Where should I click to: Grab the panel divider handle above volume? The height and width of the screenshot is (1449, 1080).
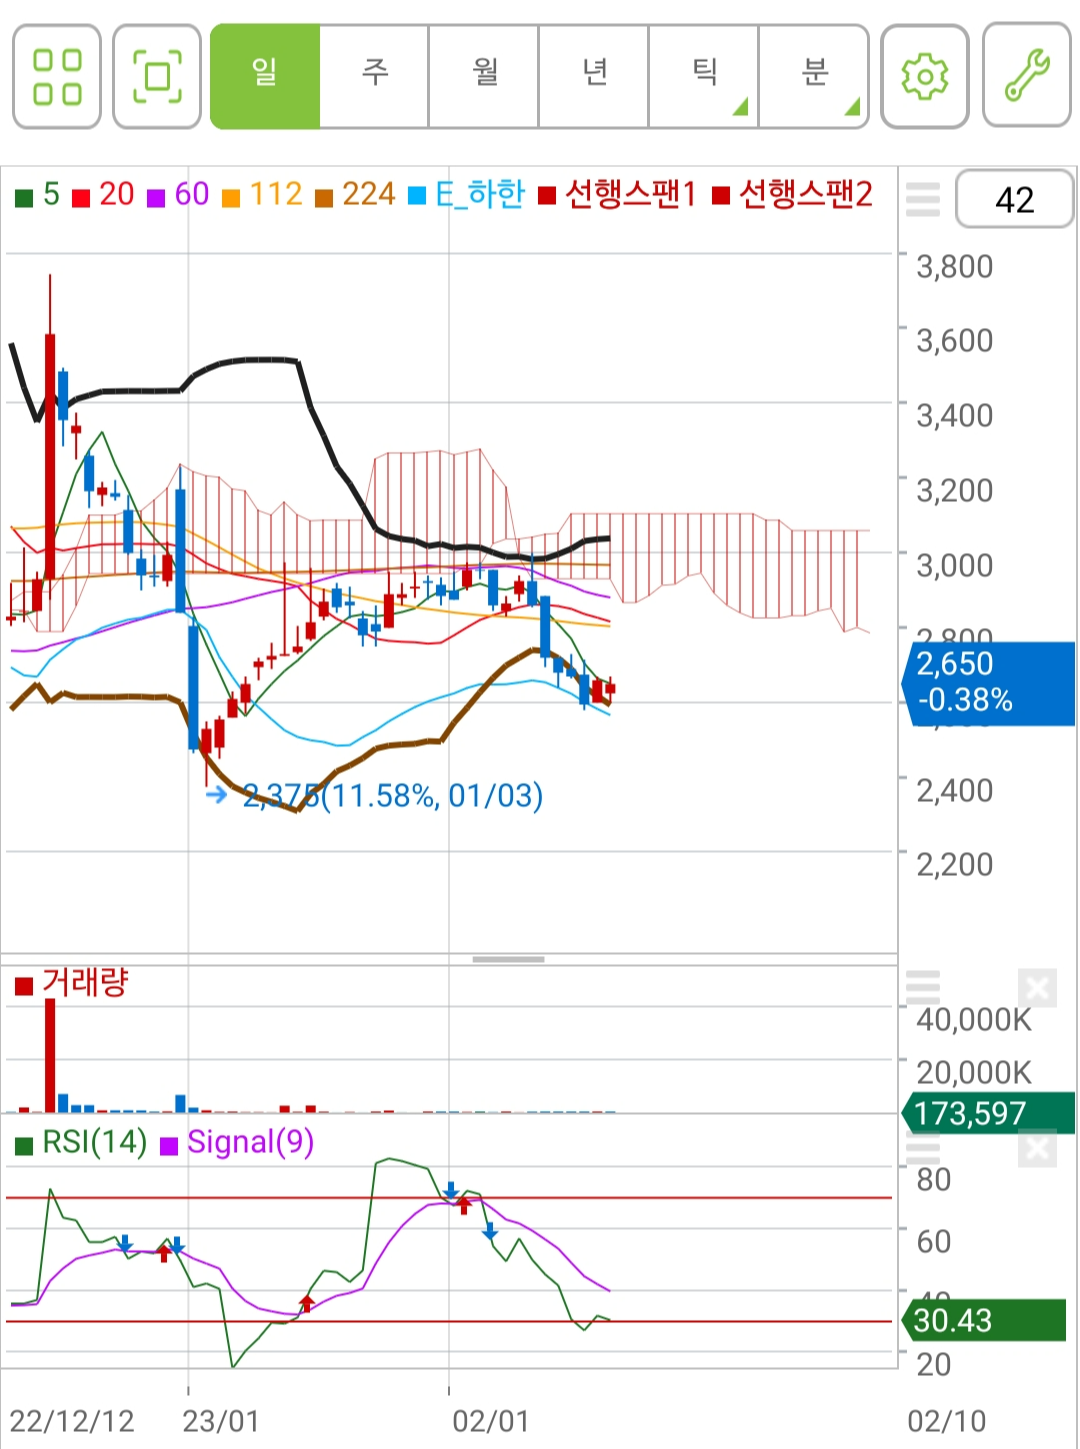(508, 959)
